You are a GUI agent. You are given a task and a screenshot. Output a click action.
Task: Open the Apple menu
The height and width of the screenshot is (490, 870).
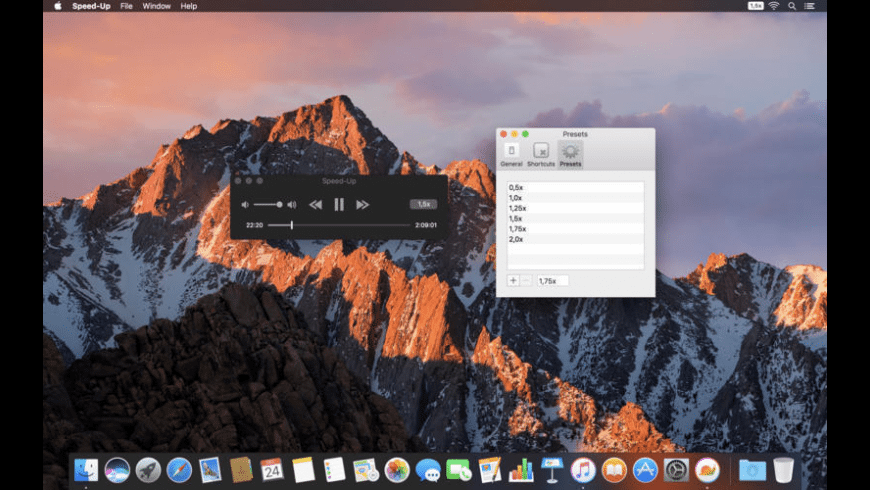(x=58, y=6)
